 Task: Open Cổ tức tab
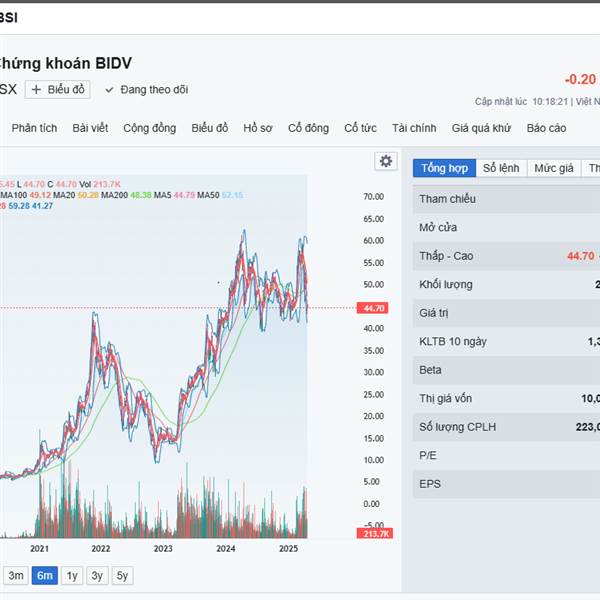click(360, 128)
